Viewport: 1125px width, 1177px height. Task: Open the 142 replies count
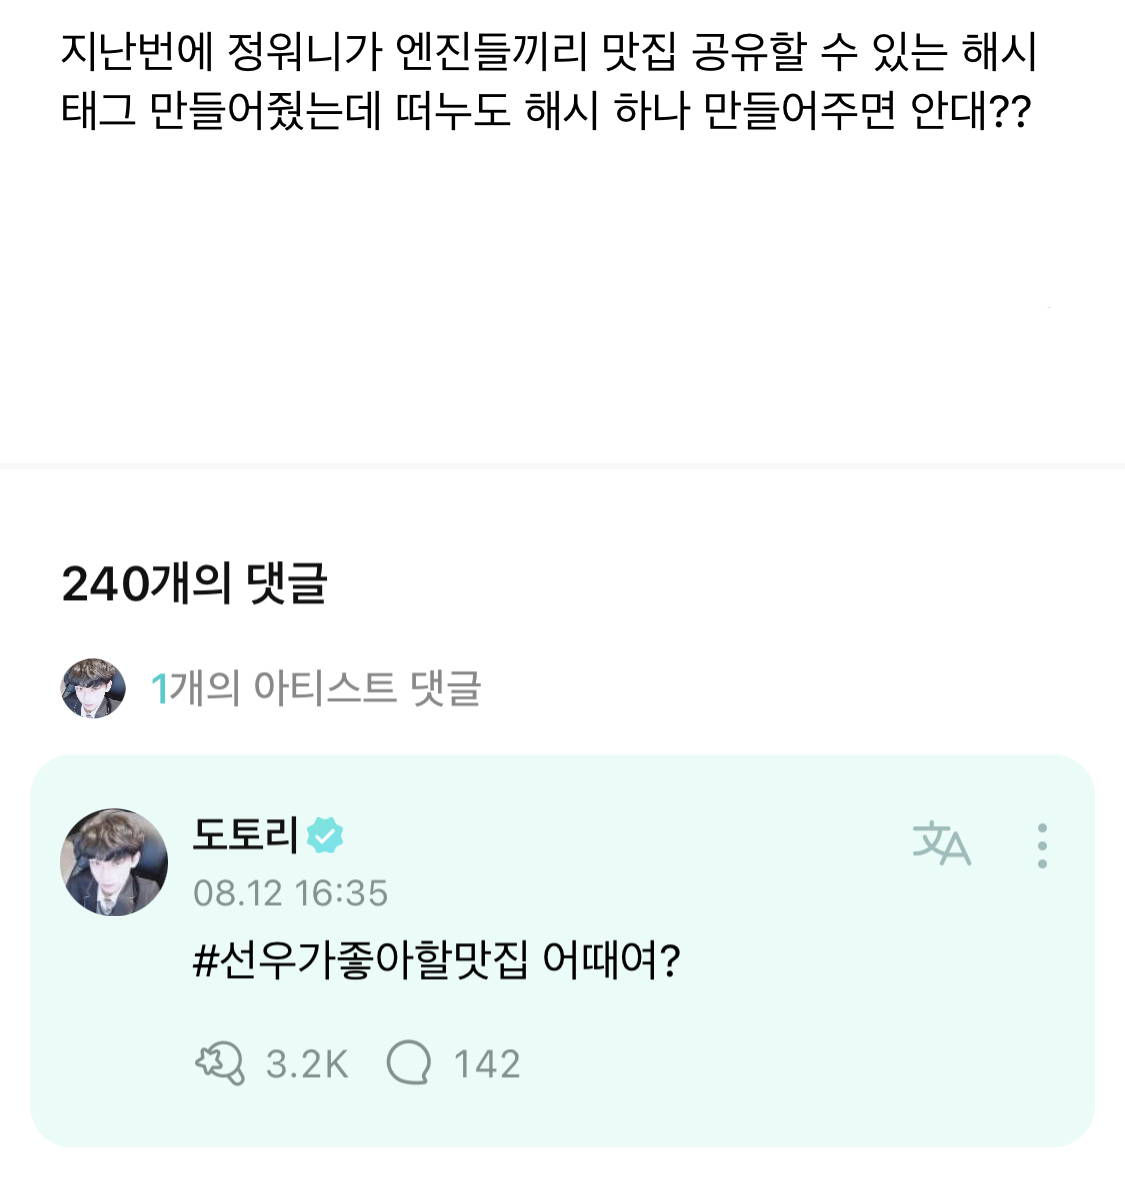point(487,1064)
